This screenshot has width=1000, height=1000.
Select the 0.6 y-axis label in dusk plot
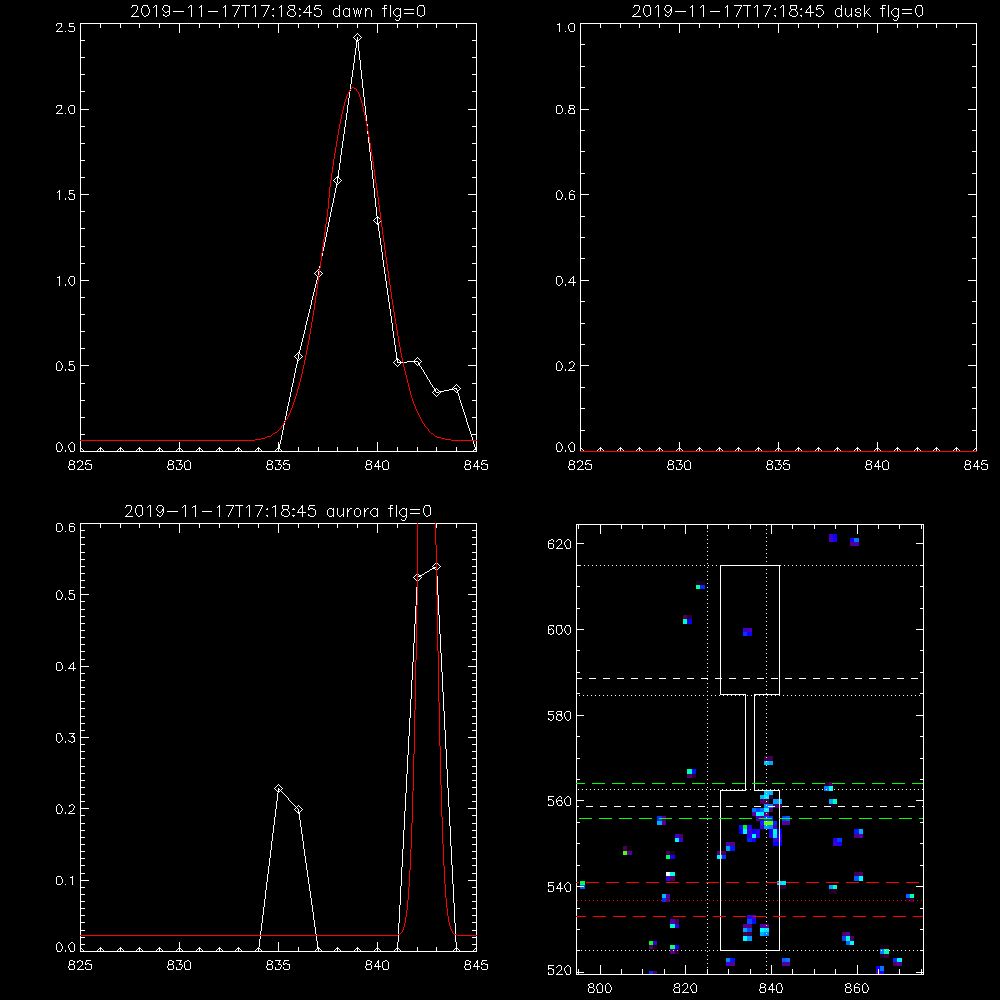tap(566, 195)
